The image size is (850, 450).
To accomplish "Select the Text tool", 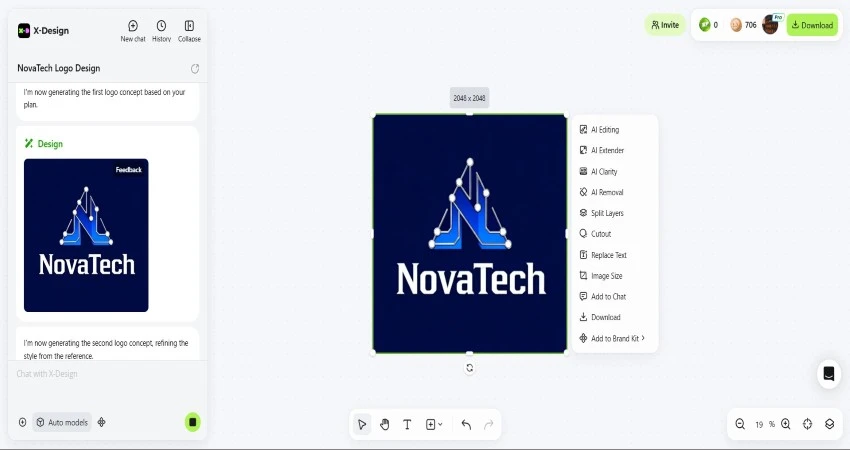I will pos(407,425).
